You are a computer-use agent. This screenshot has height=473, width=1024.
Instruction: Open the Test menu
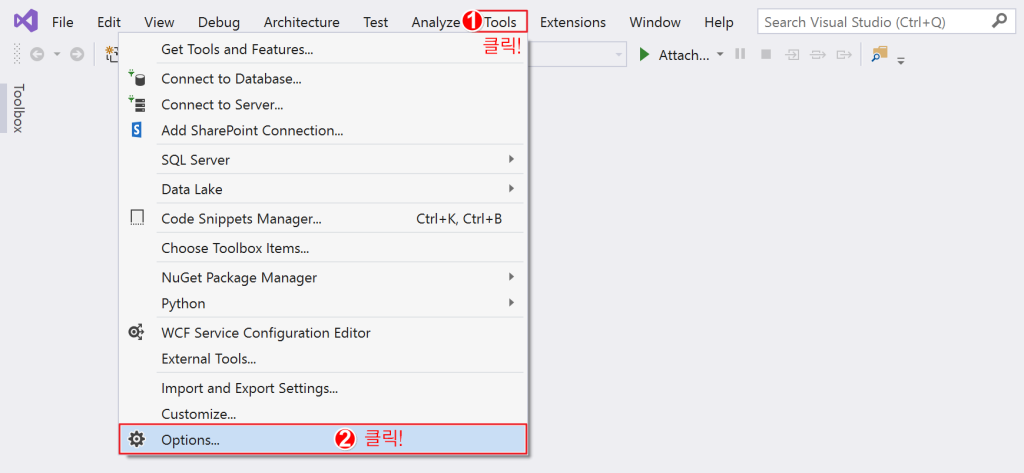[x=376, y=22]
